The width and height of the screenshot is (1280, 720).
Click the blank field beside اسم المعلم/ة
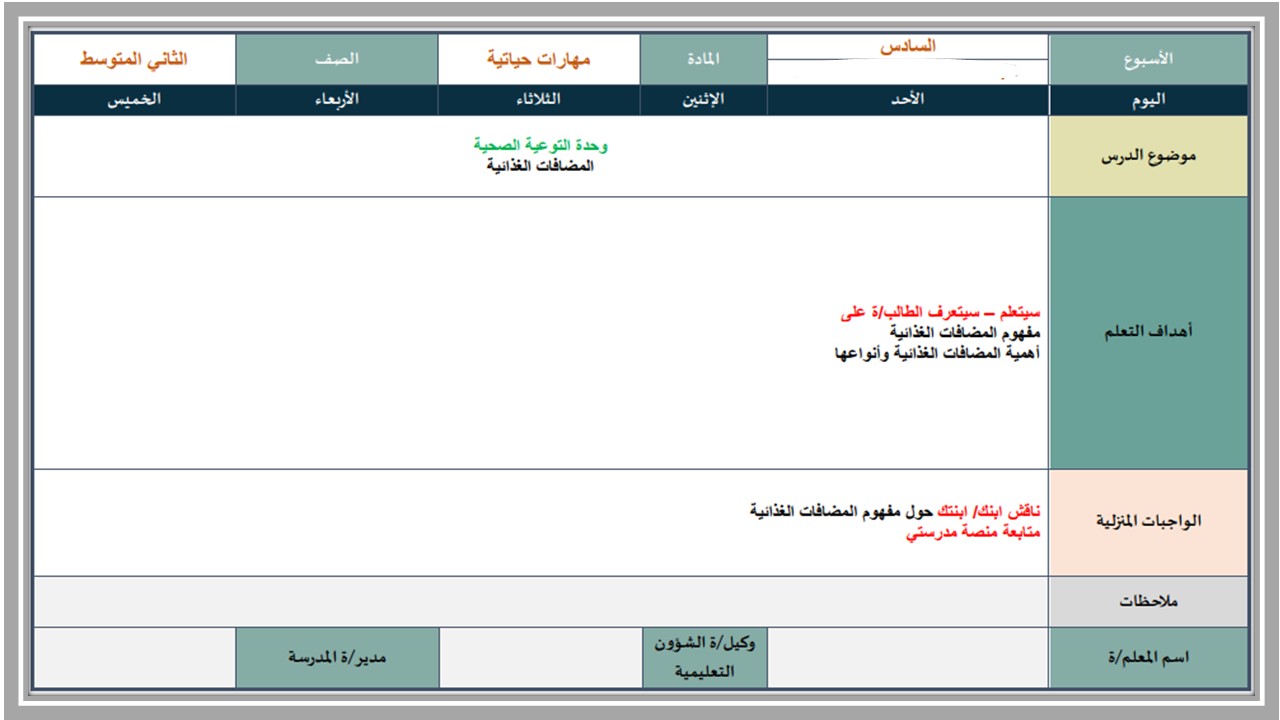click(x=907, y=658)
